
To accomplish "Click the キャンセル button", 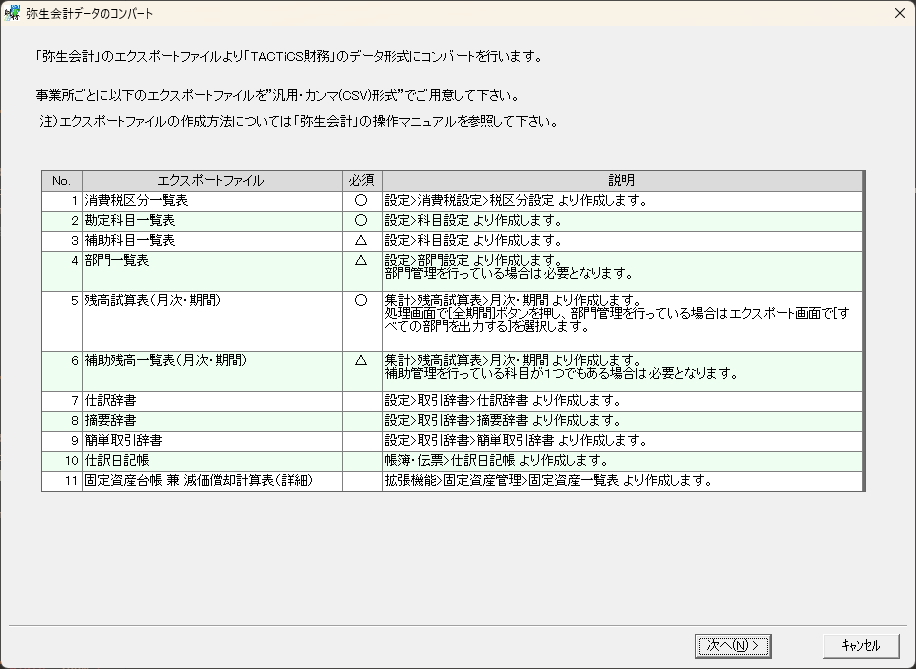I will [x=861, y=646].
